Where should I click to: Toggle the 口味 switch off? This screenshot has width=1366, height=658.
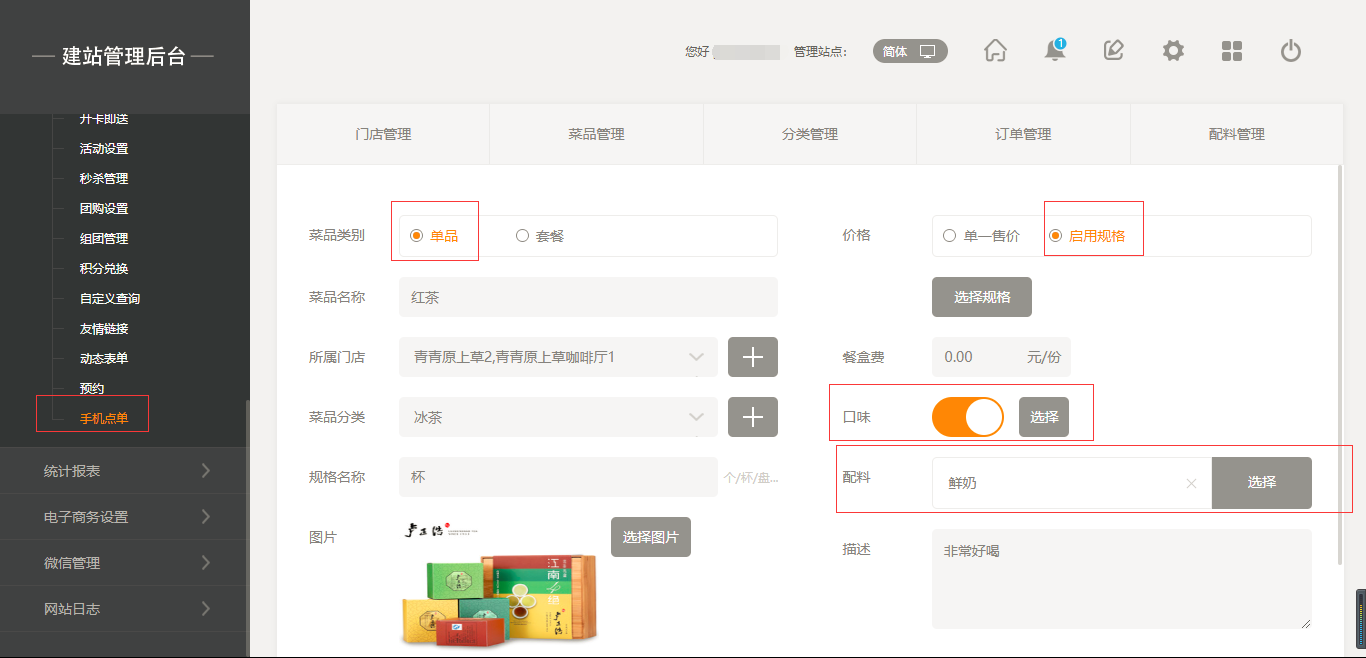967,417
